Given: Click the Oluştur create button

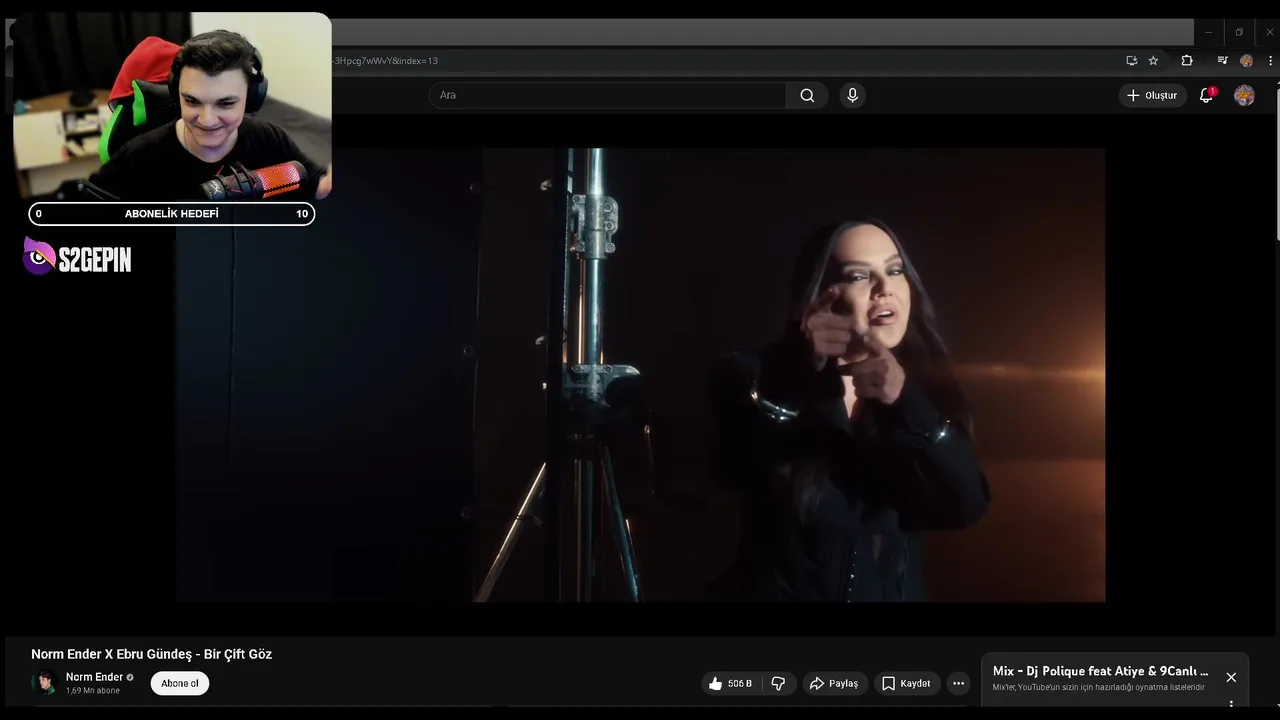Looking at the screenshot, I should [1152, 95].
